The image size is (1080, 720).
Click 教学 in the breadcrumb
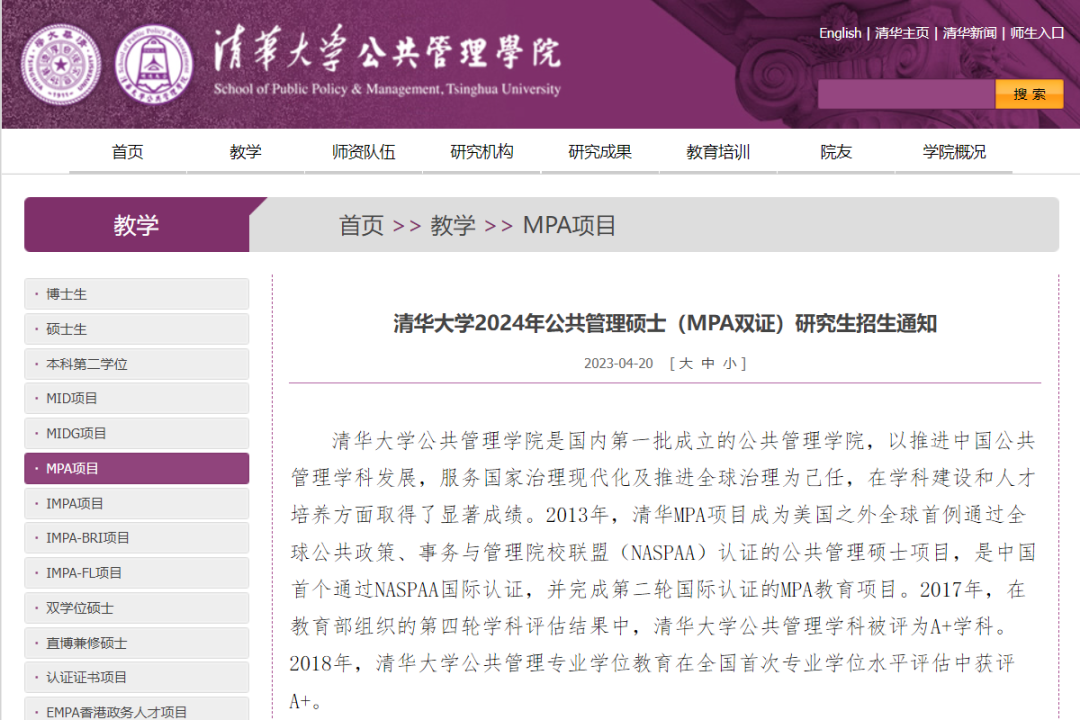[x=453, y=225]
